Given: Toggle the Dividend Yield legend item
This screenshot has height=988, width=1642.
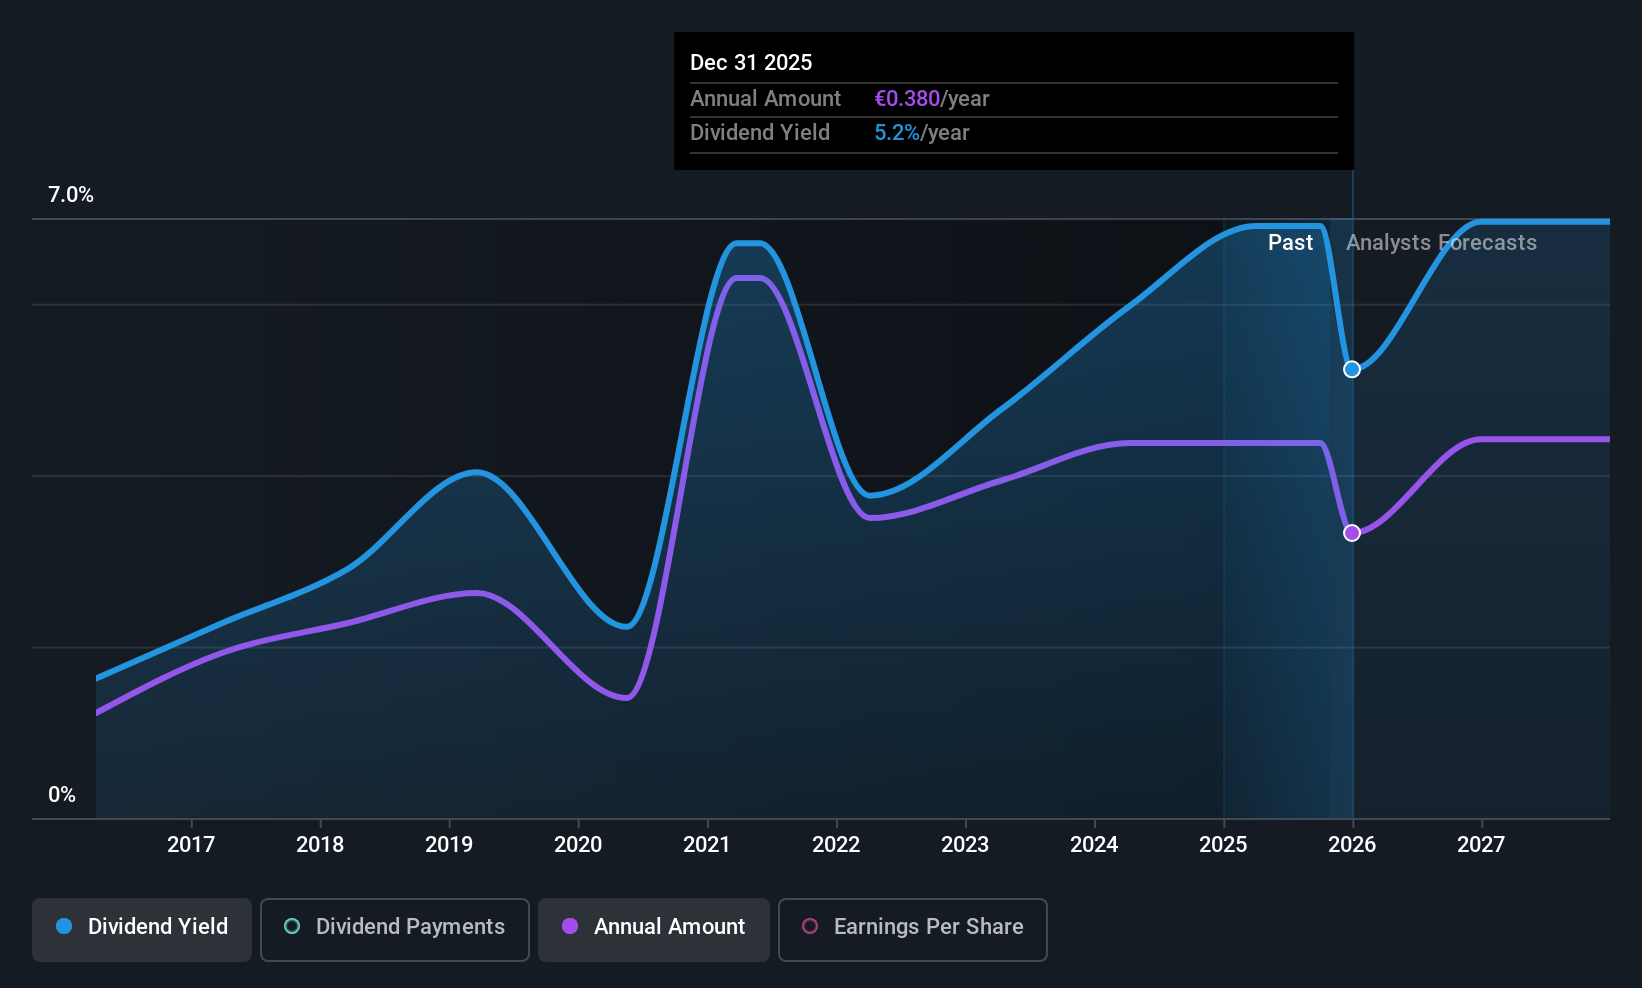Looking at the screenshot, I should 141,928.
